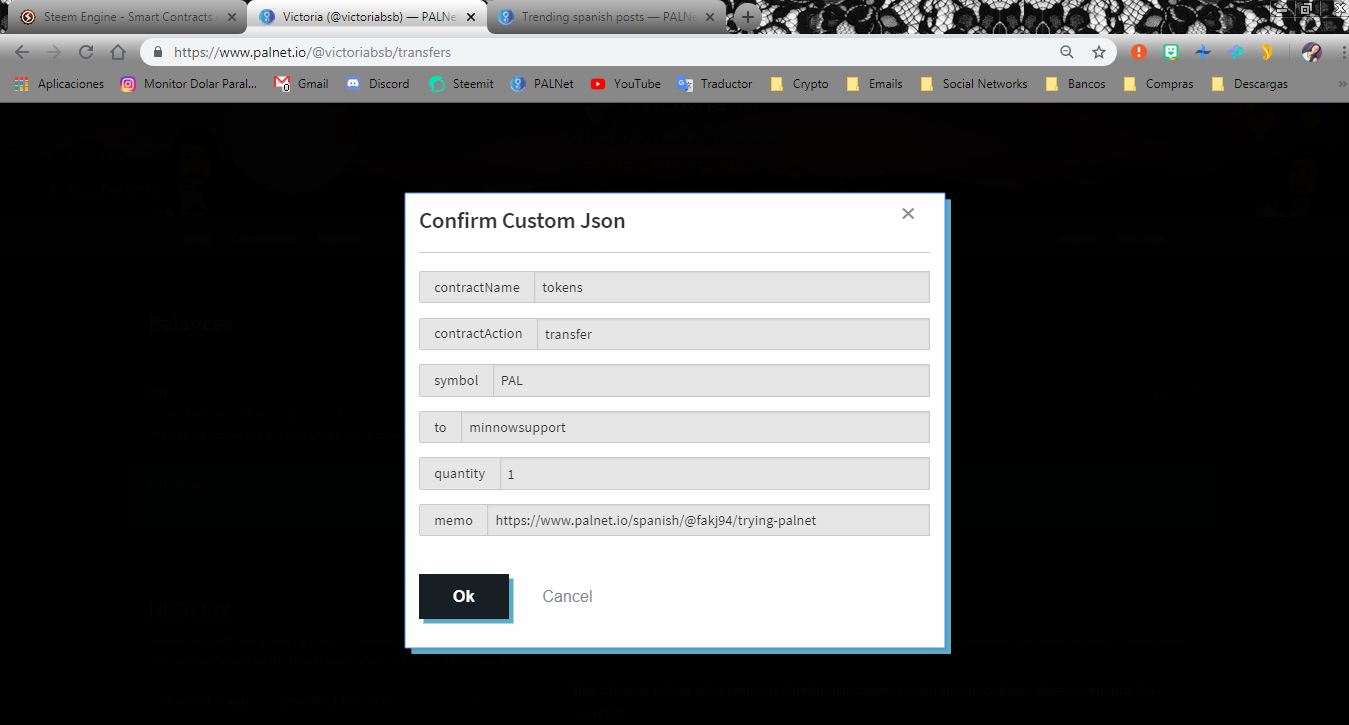Image resolution: width=1349 pixels, height=725 pixels.
Task: Open the YouTube bookmark
Action: point(625,84)
